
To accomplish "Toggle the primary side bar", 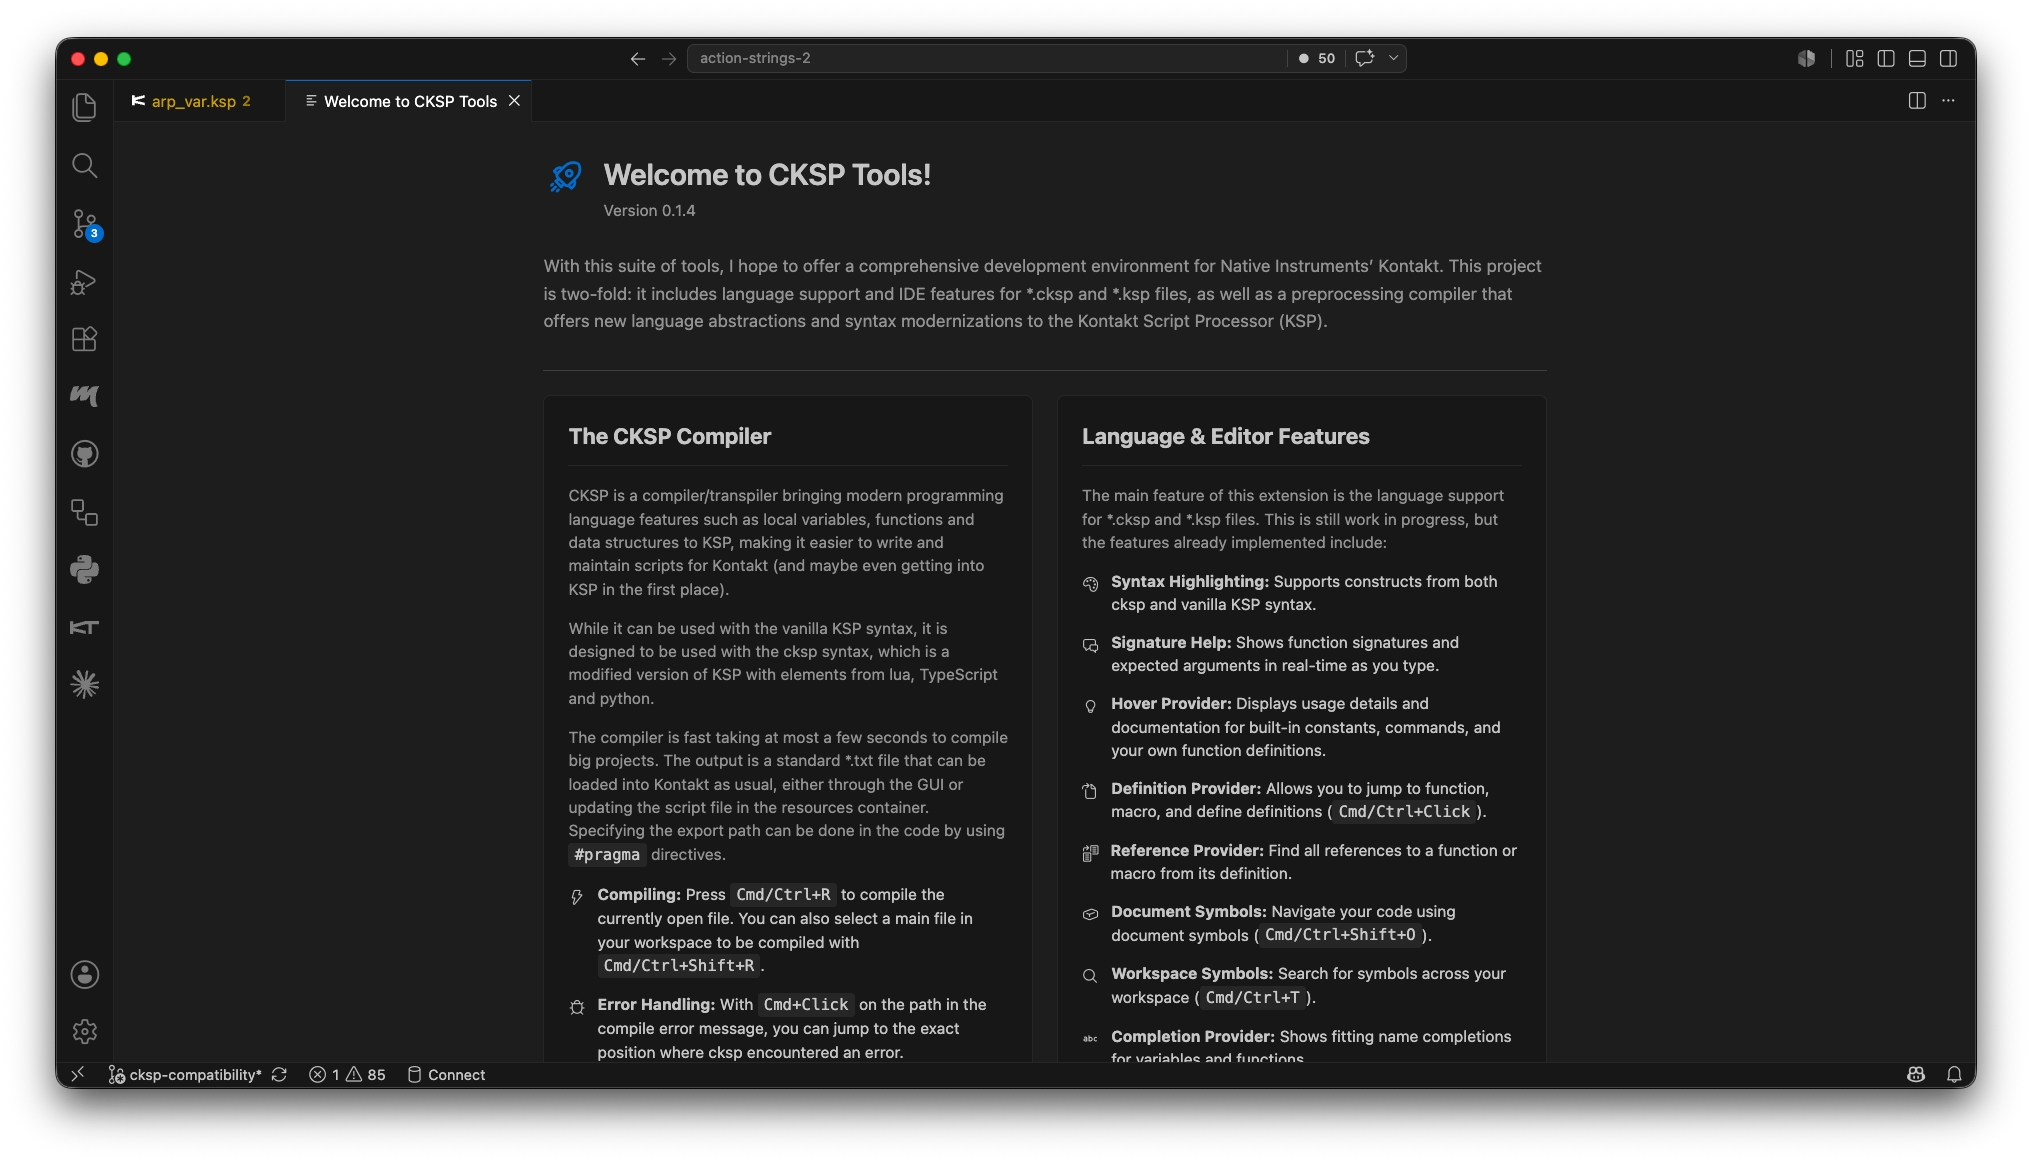I will coord(1886,59).
